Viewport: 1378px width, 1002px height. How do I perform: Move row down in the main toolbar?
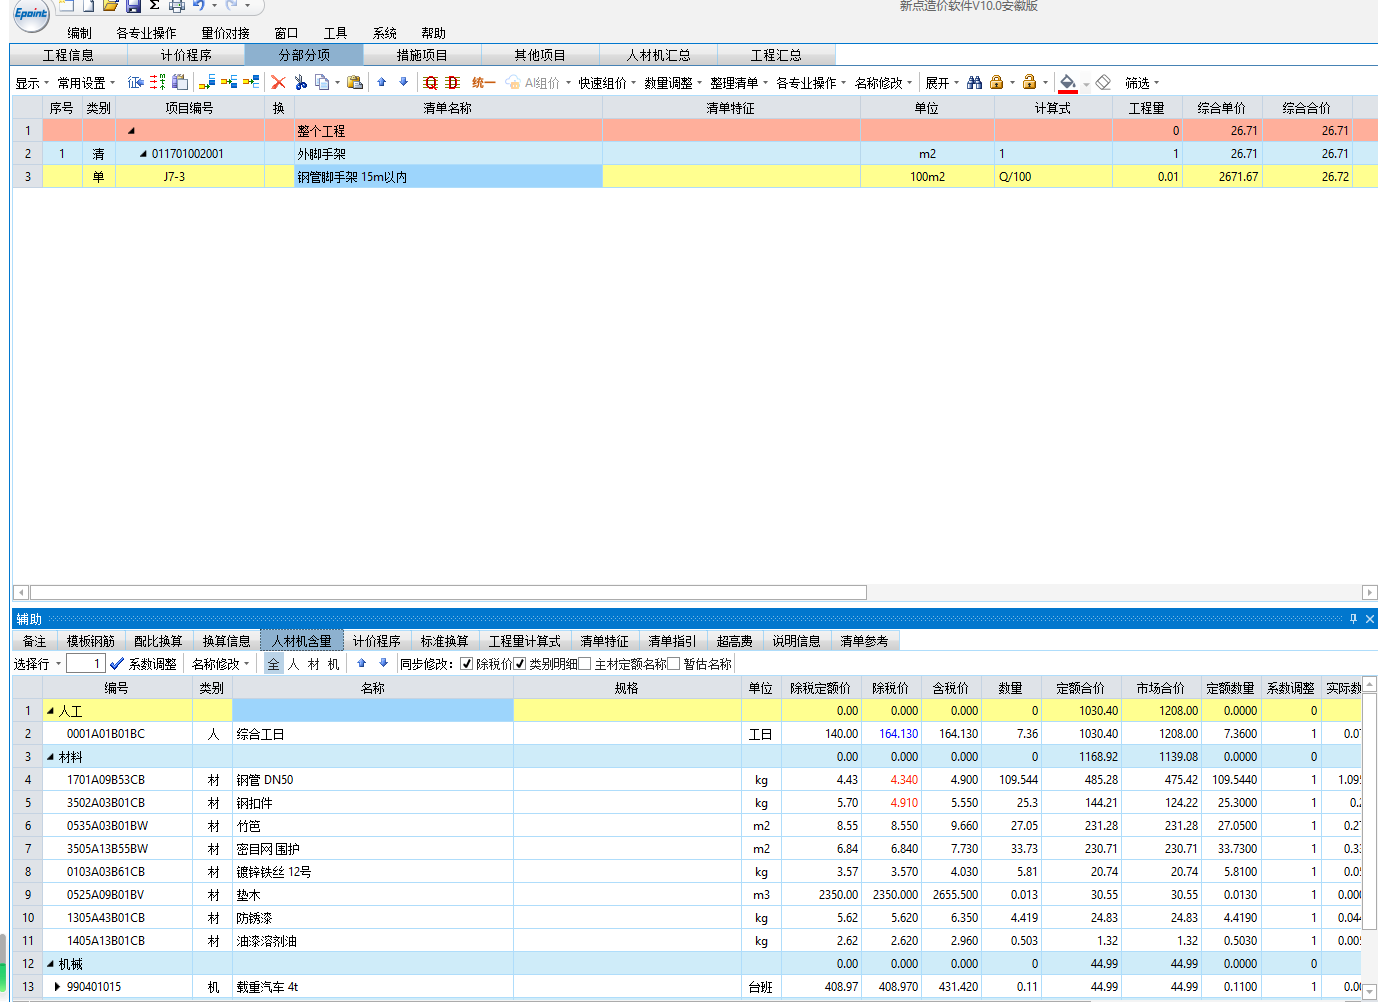[404, 83]
